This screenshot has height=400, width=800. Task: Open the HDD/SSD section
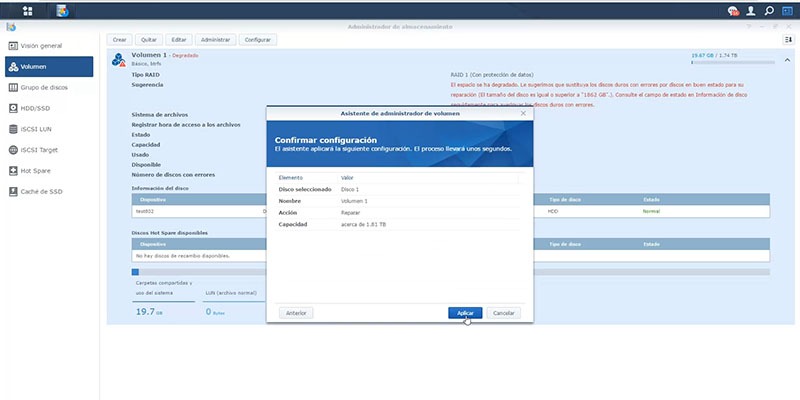49,108
